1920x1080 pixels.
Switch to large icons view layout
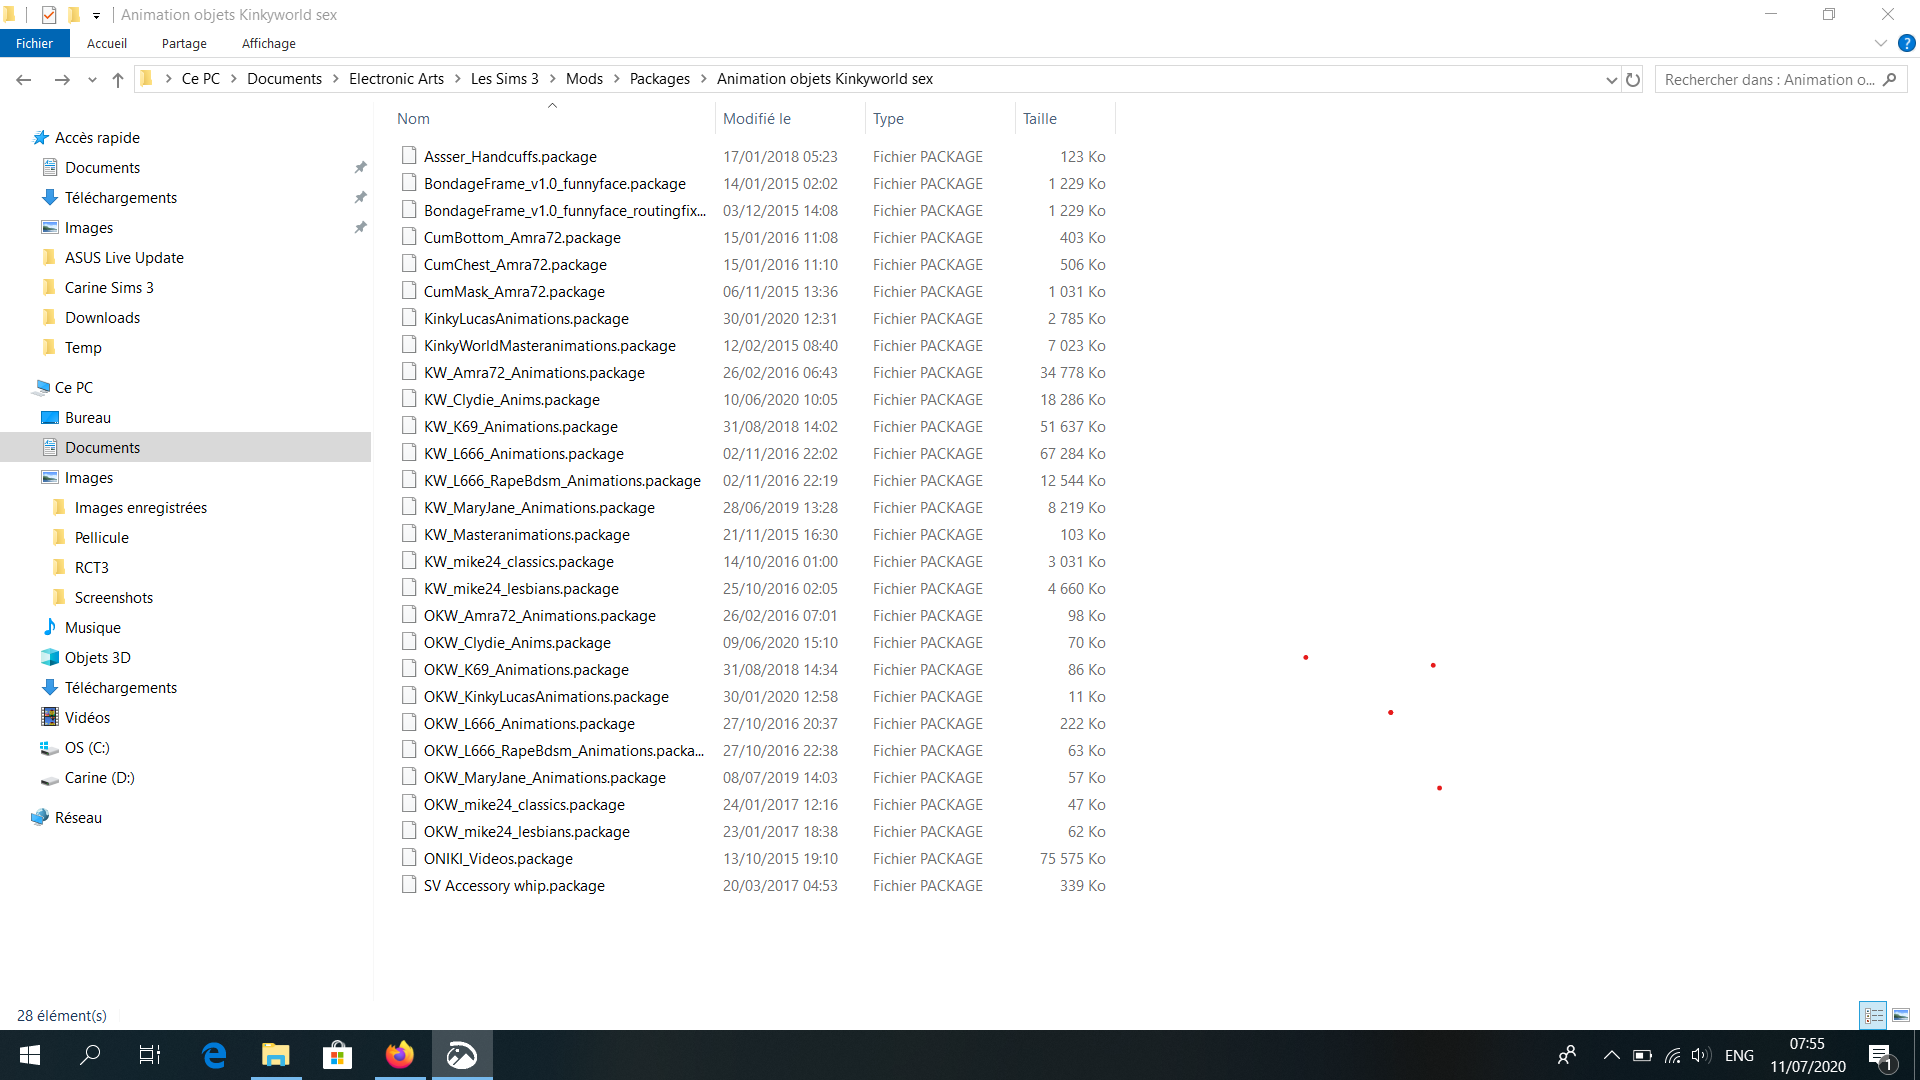pyautogui.click(x=1901, y=1015)
